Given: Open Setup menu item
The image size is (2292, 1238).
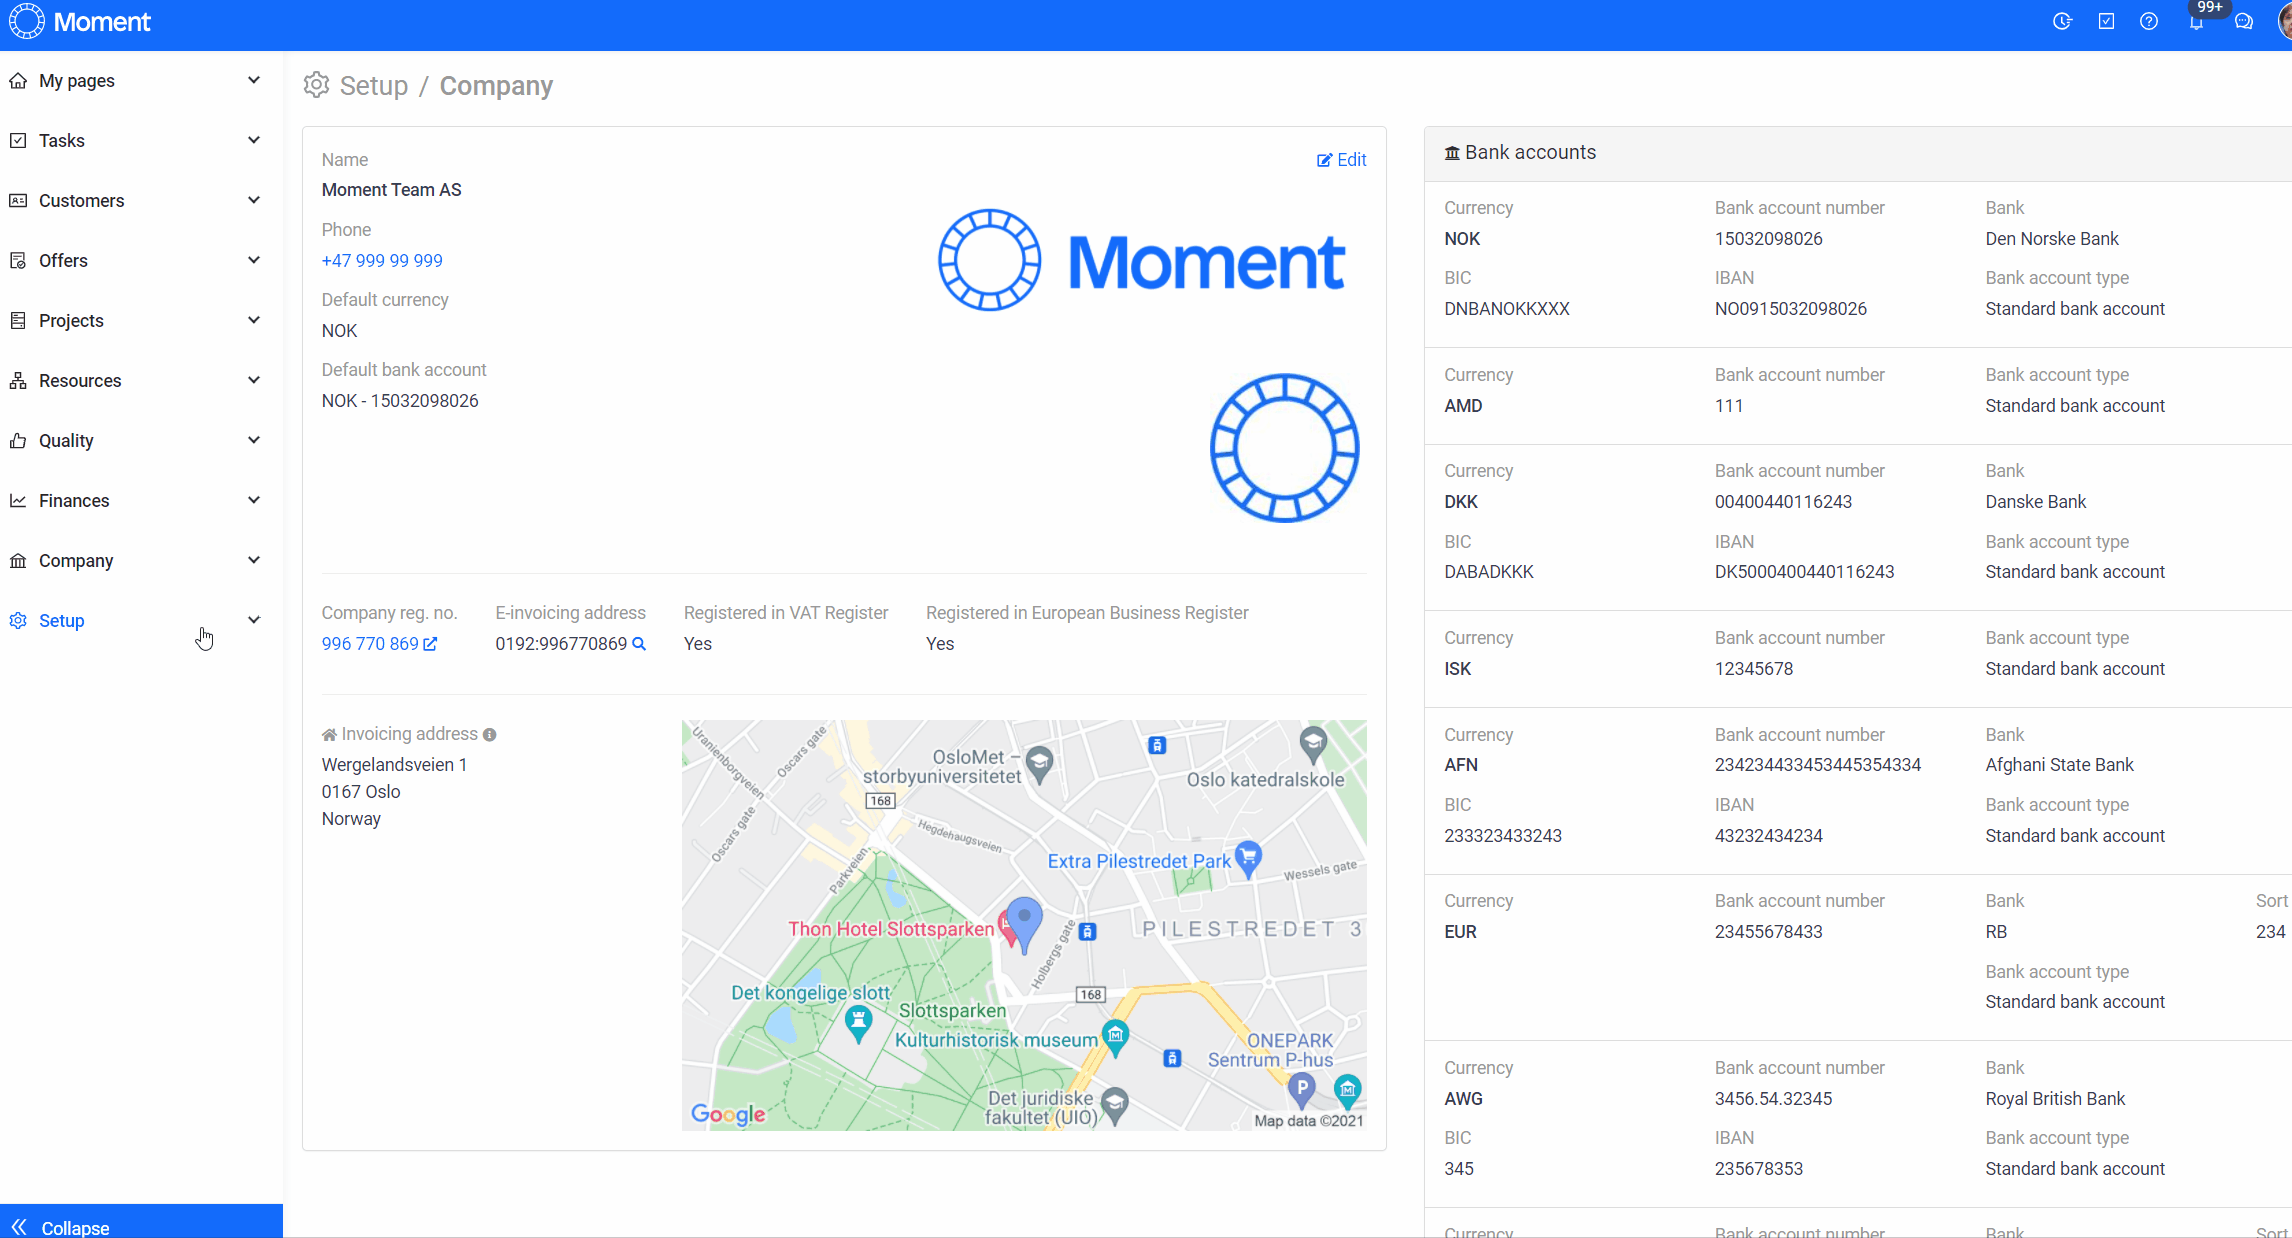Looking at the screenshot, I should point(141,621).
